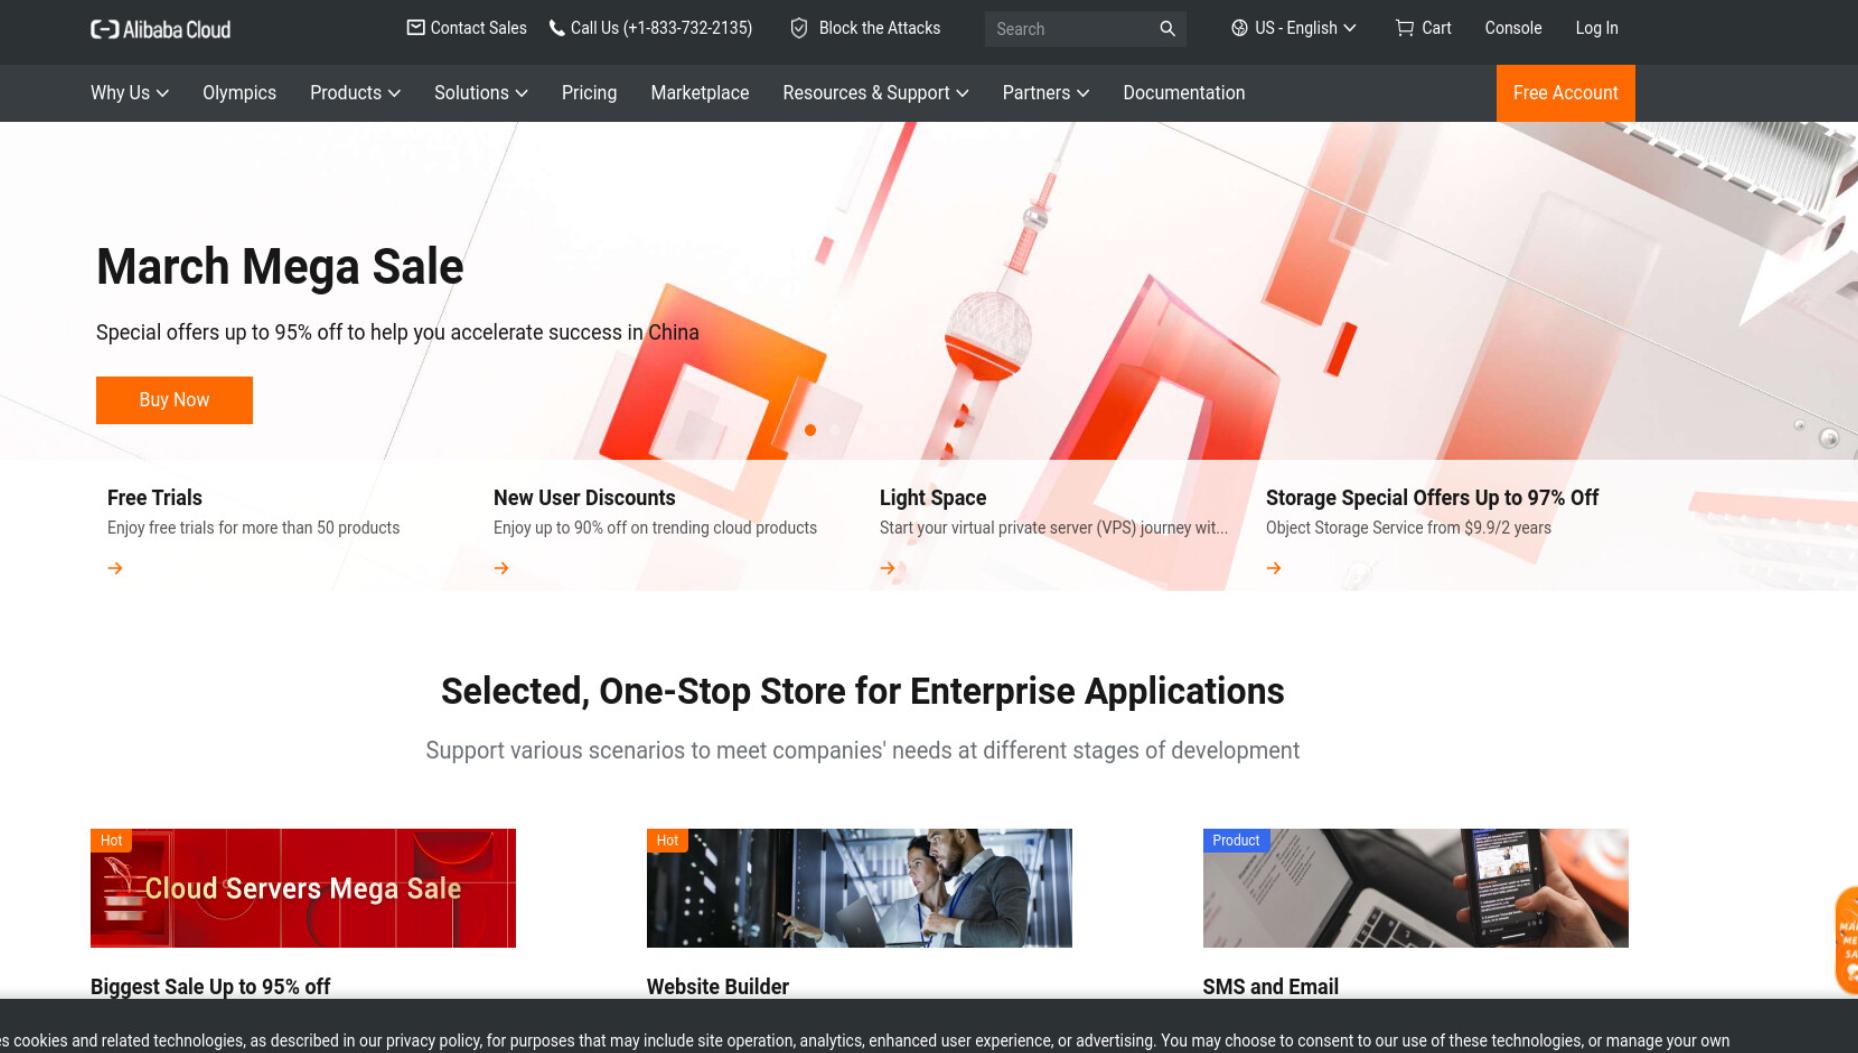Click the Buy Now button

pos(174,400)
